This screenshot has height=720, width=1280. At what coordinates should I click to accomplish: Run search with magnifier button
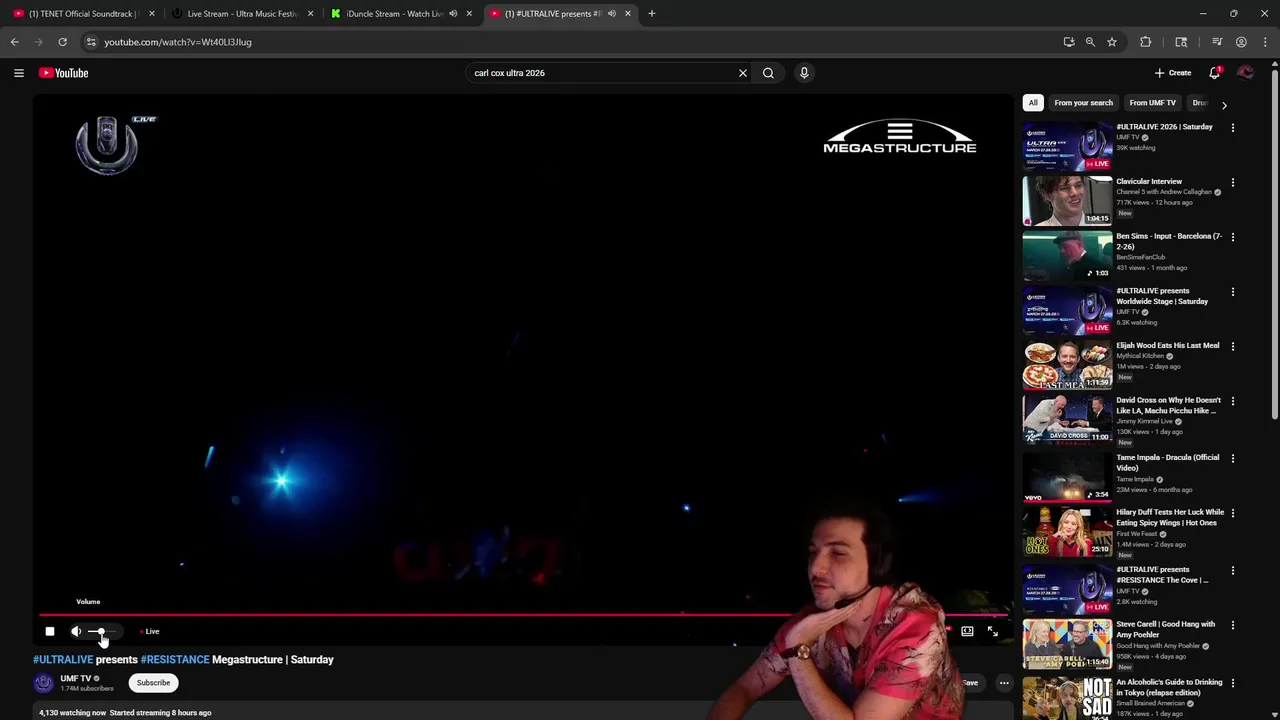(768, 73)
